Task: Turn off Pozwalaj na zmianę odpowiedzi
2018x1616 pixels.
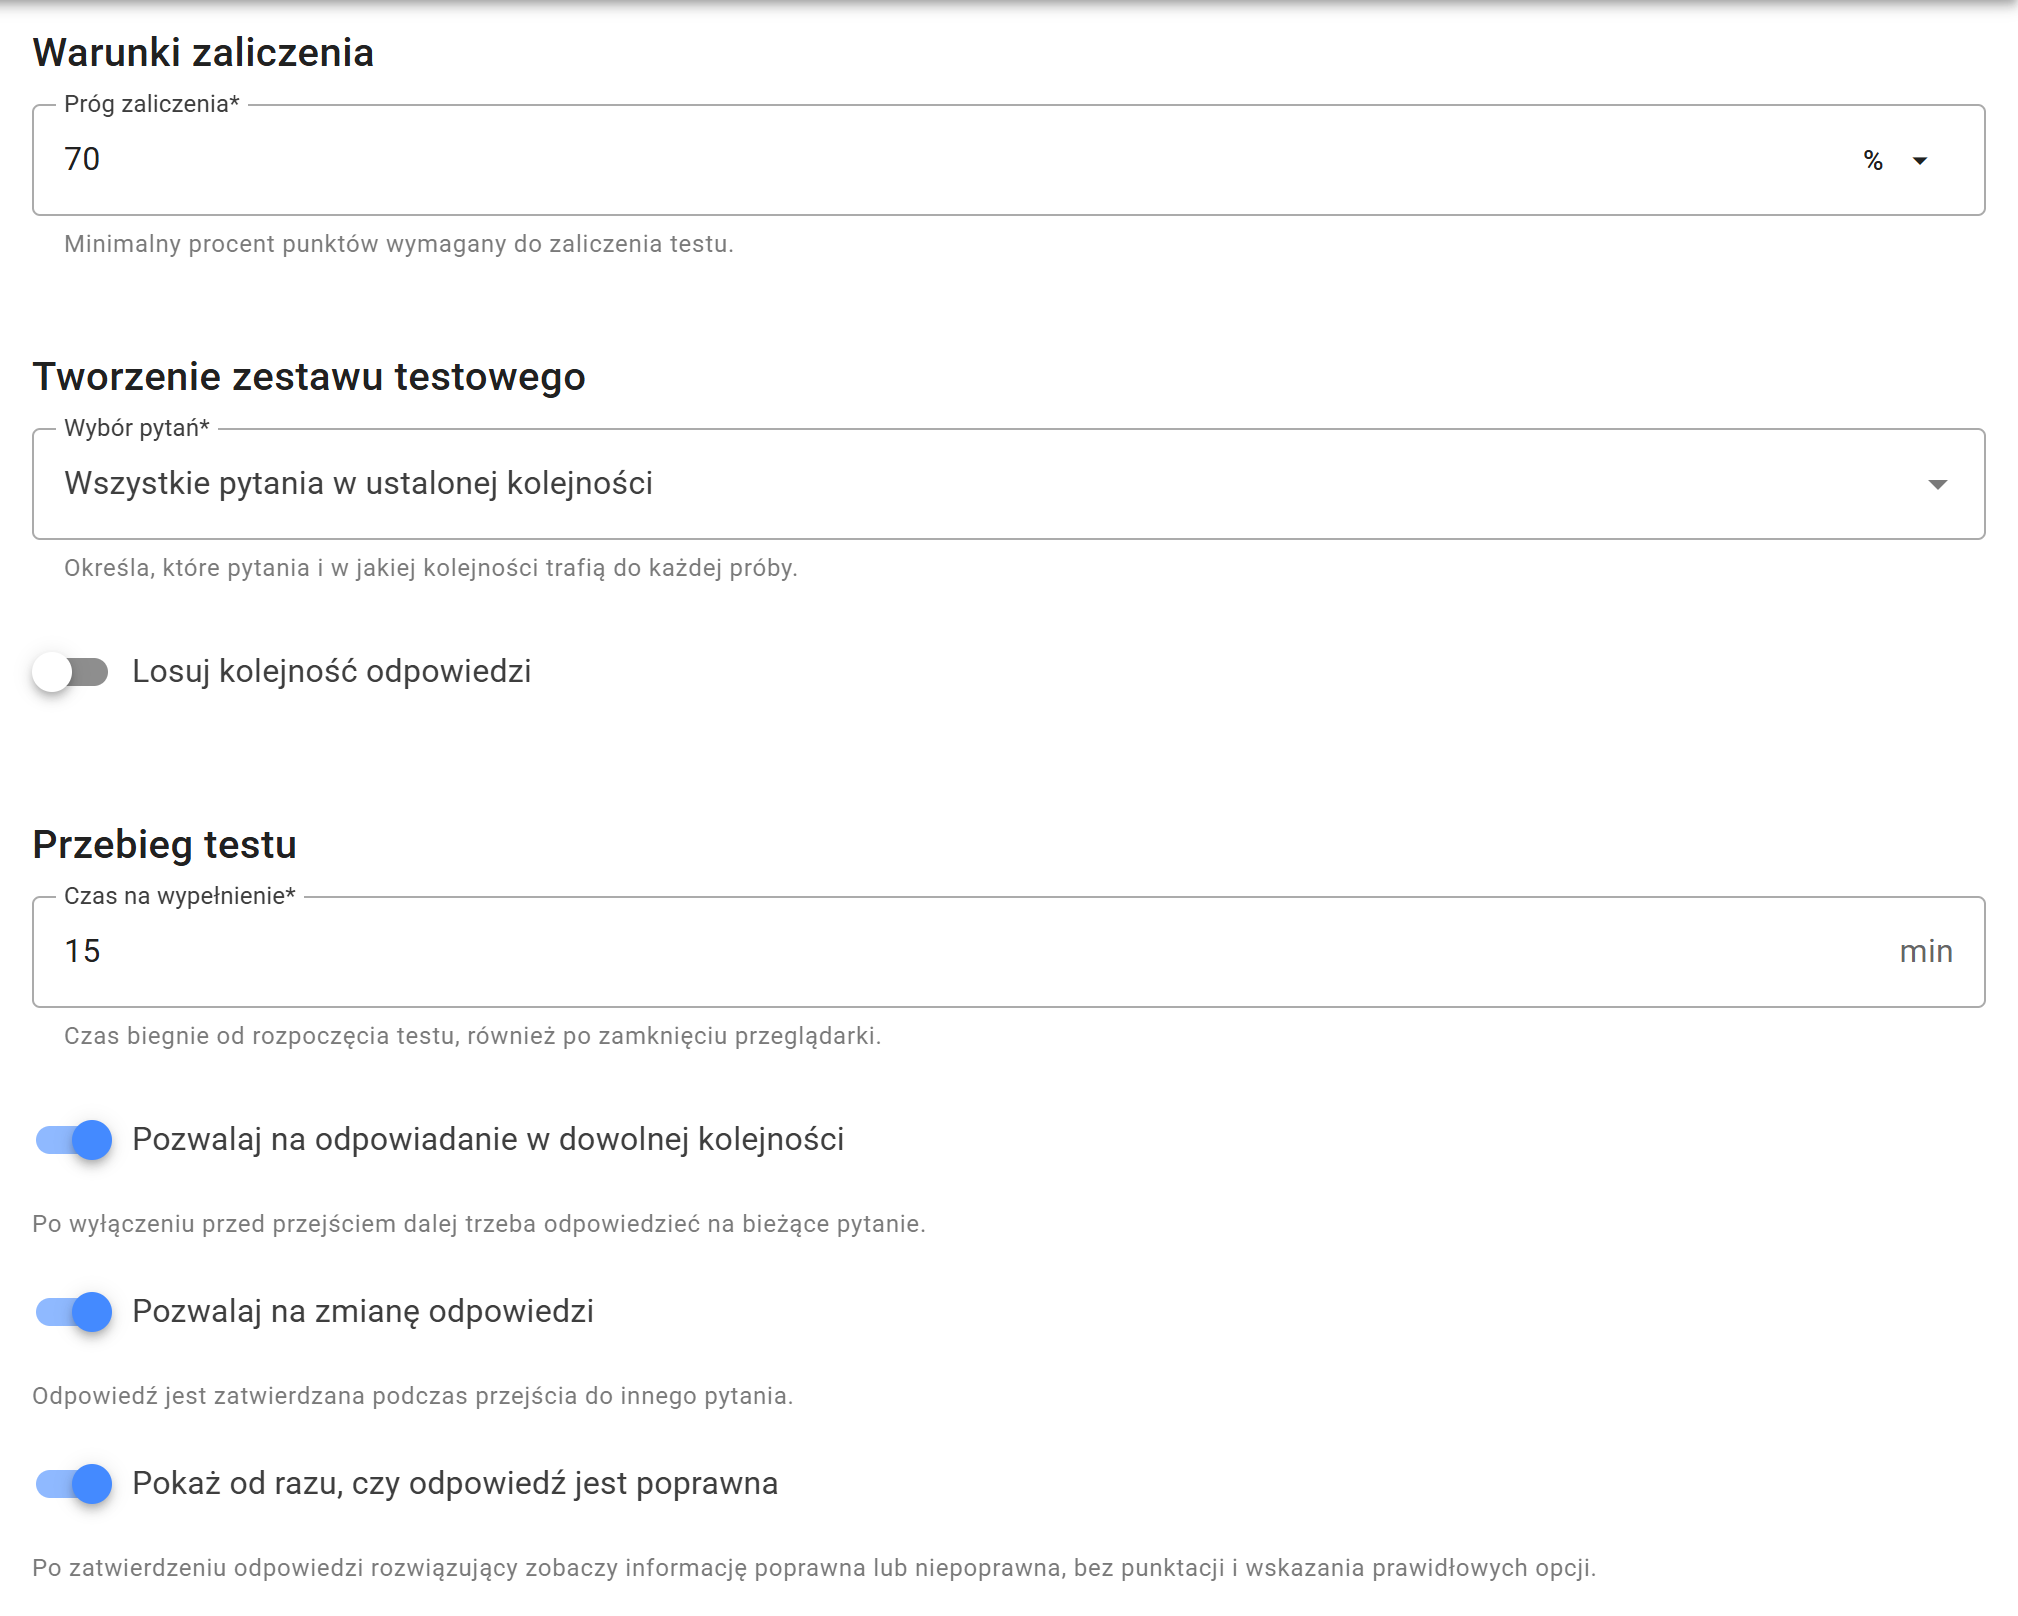Action: (73, 1312)
